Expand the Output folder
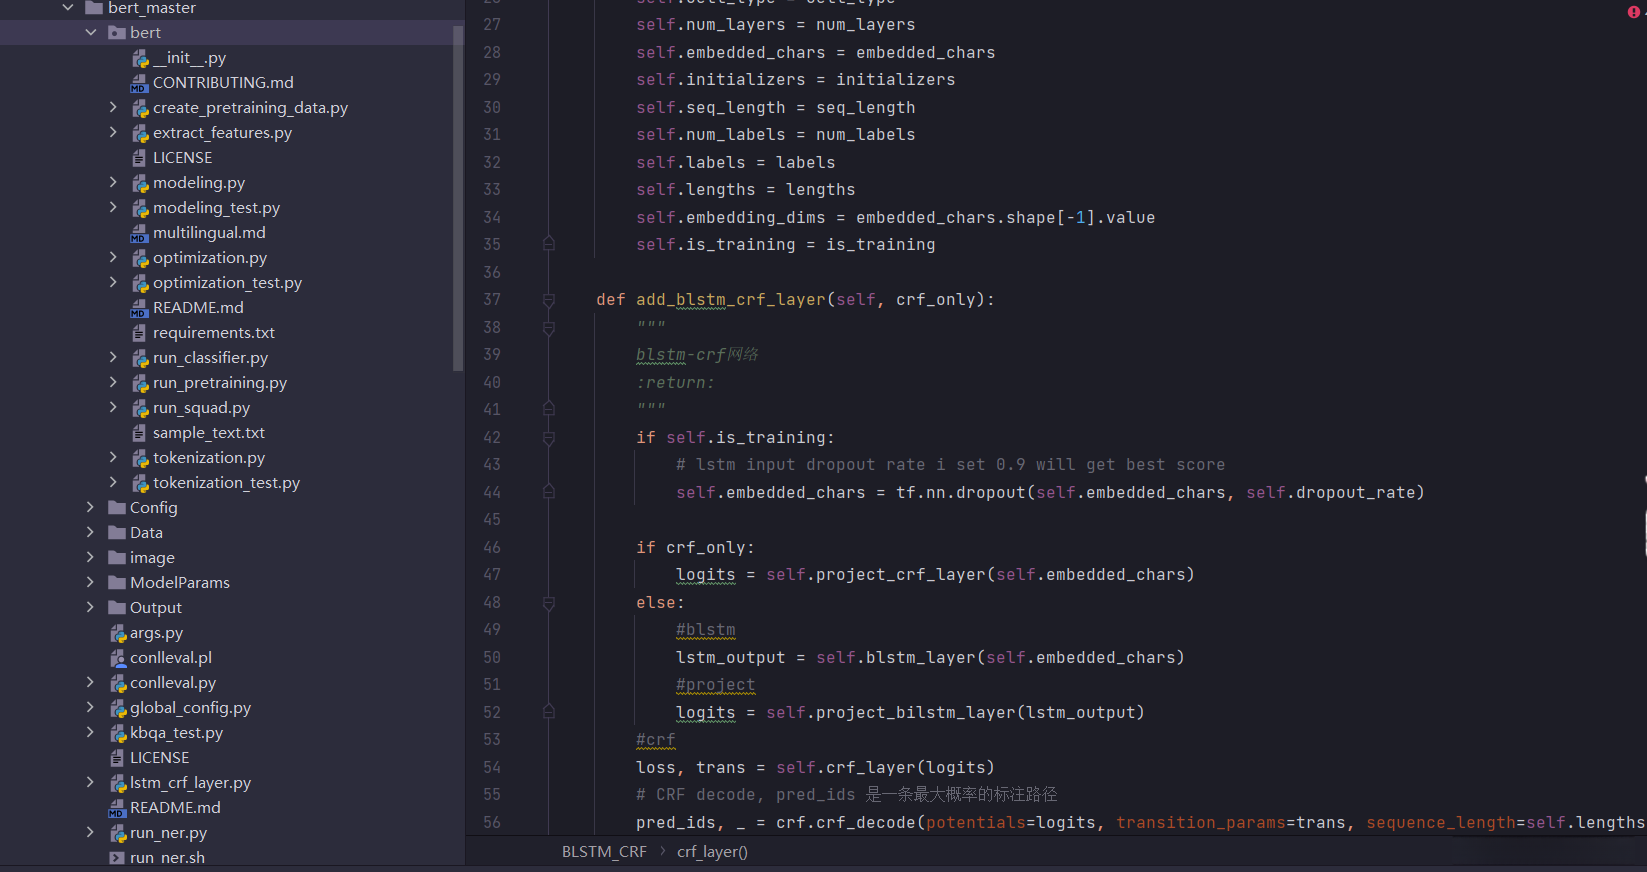 pyautogui.click(x=90, y=607)
